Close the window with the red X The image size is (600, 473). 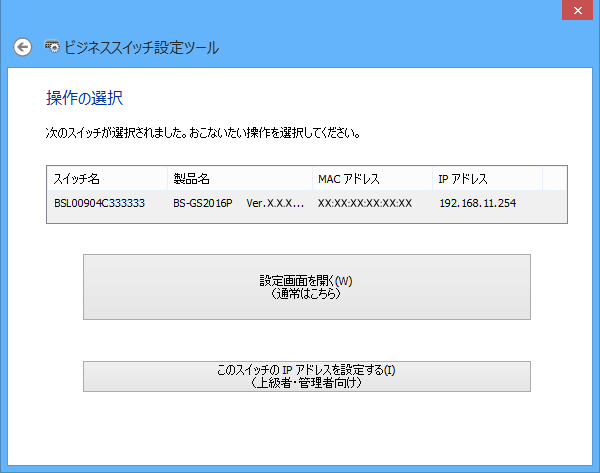coord(577,10)
